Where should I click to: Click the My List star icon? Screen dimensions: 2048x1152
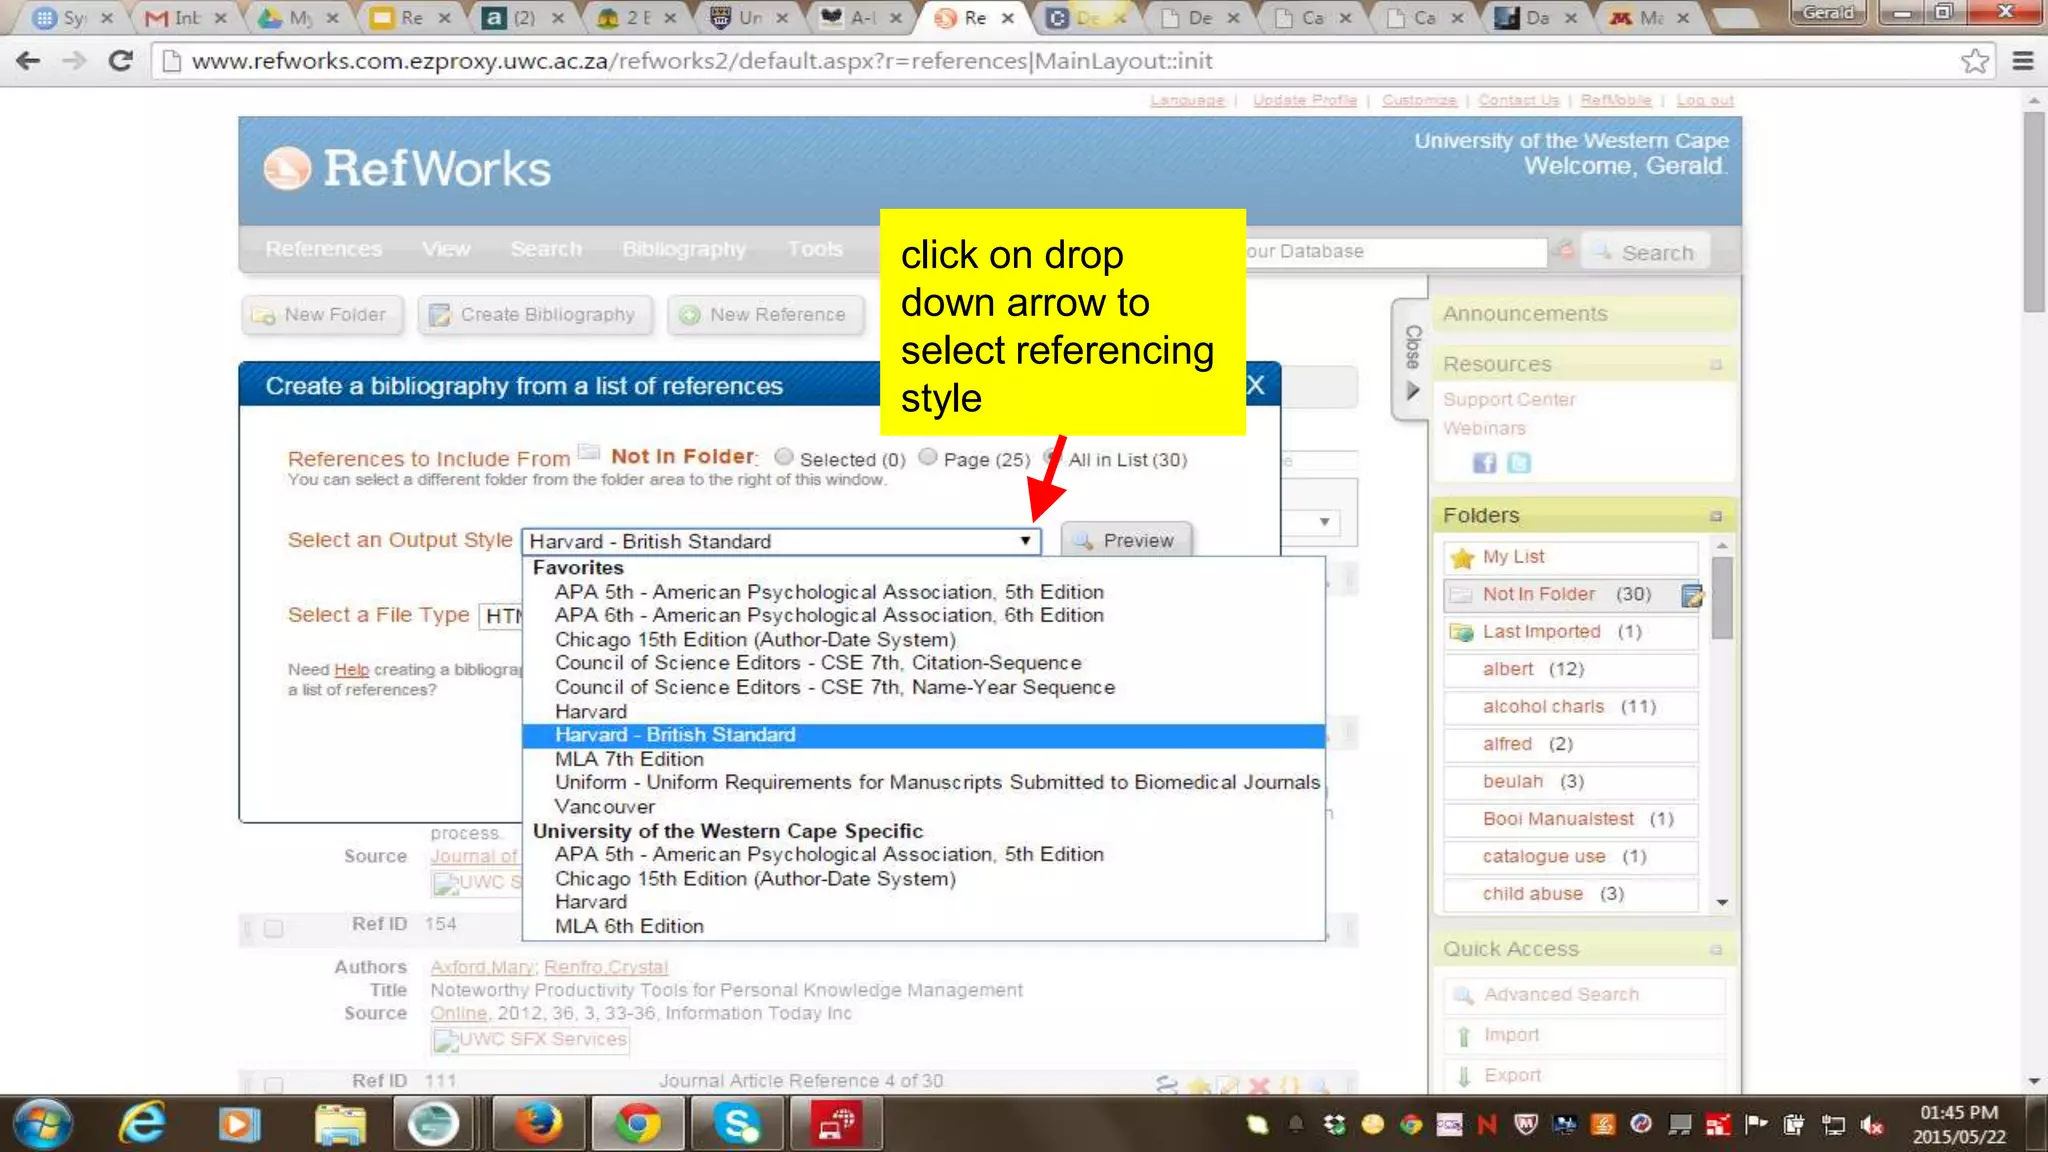(x=1462, y=557)
